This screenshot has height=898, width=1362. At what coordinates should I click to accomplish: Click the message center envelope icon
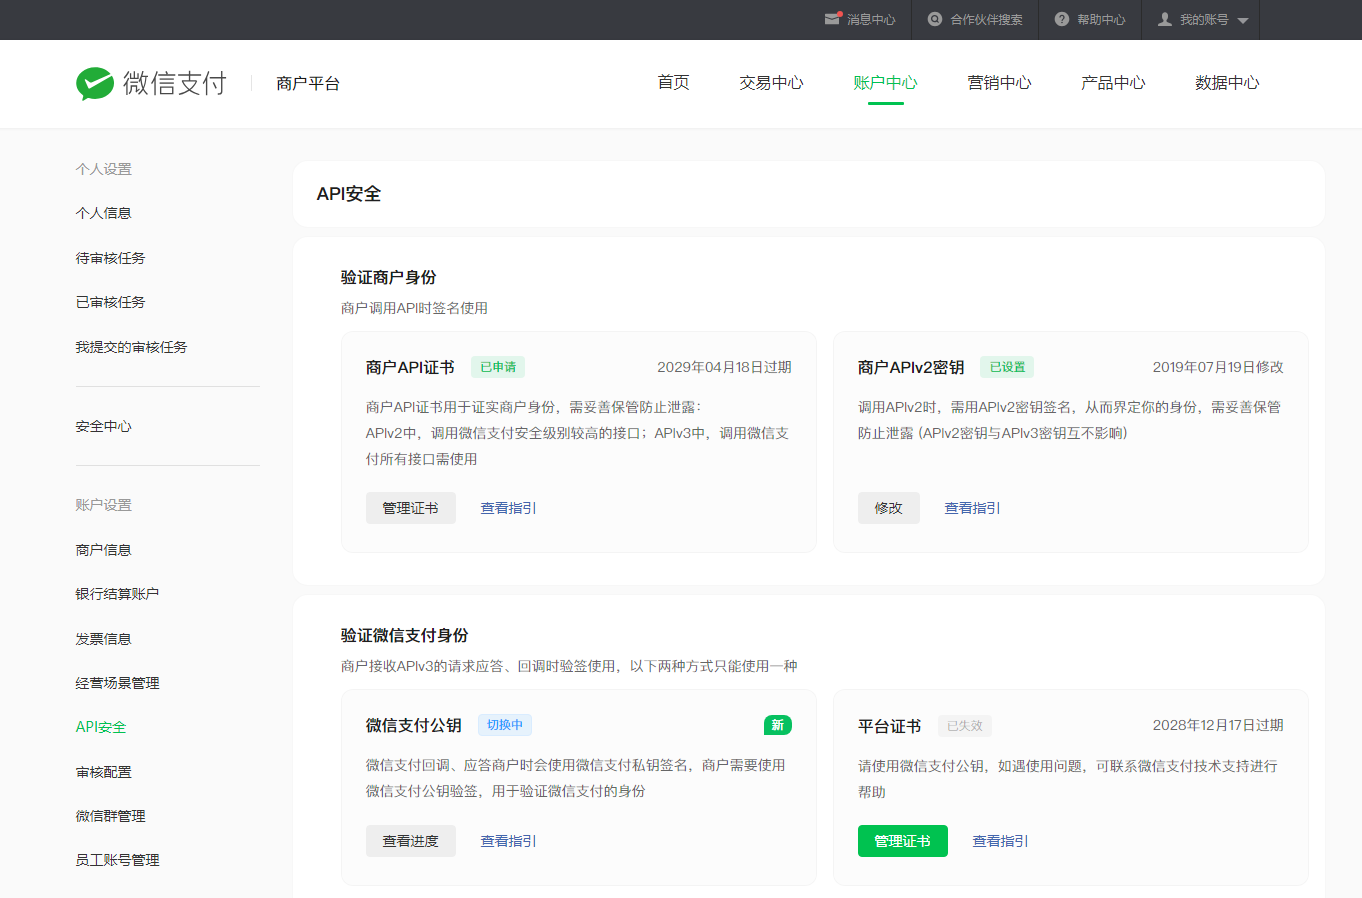coord(832,19)
